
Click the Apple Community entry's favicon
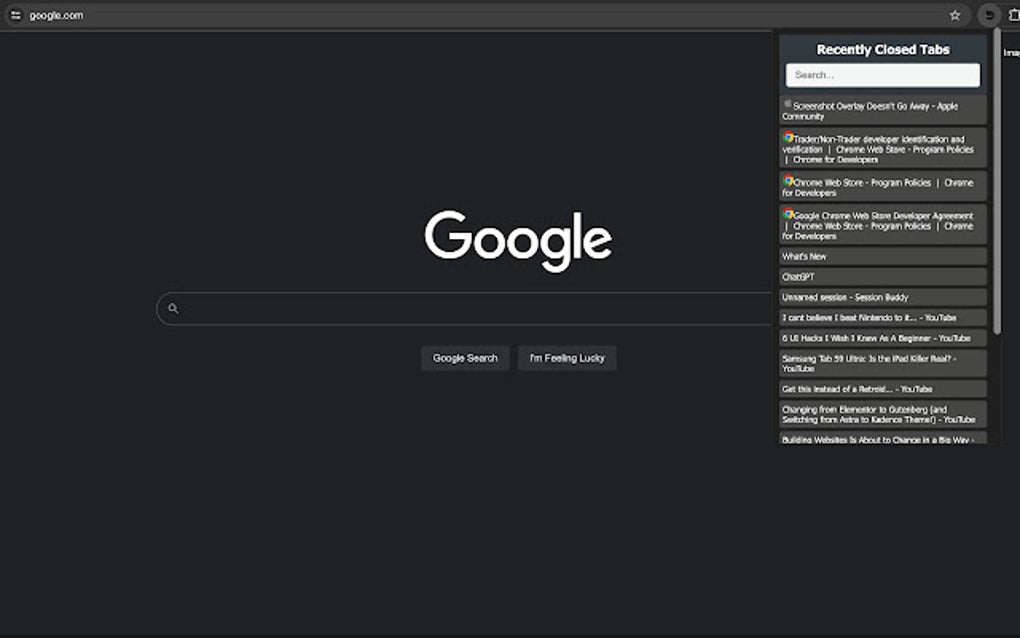click(787, 103)
